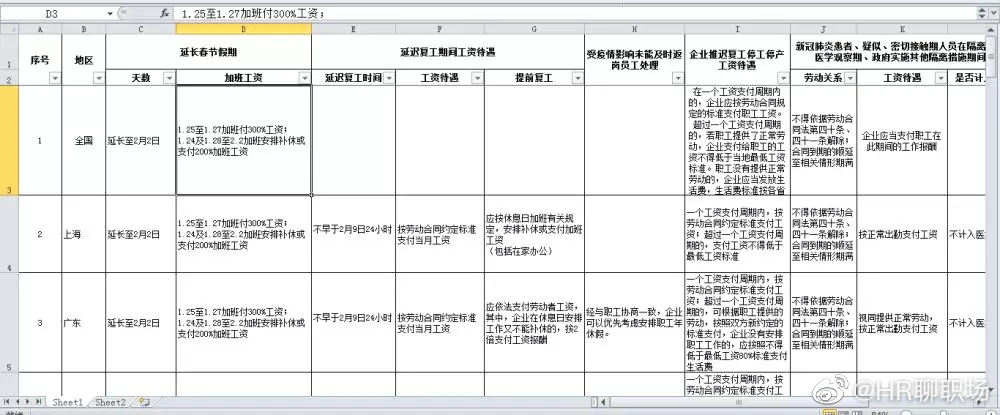Click the 企业应当支付职工在此期间的工作报酬 cell
Viewport: 1000px width, 415px height.
click(x=902, y=140)
